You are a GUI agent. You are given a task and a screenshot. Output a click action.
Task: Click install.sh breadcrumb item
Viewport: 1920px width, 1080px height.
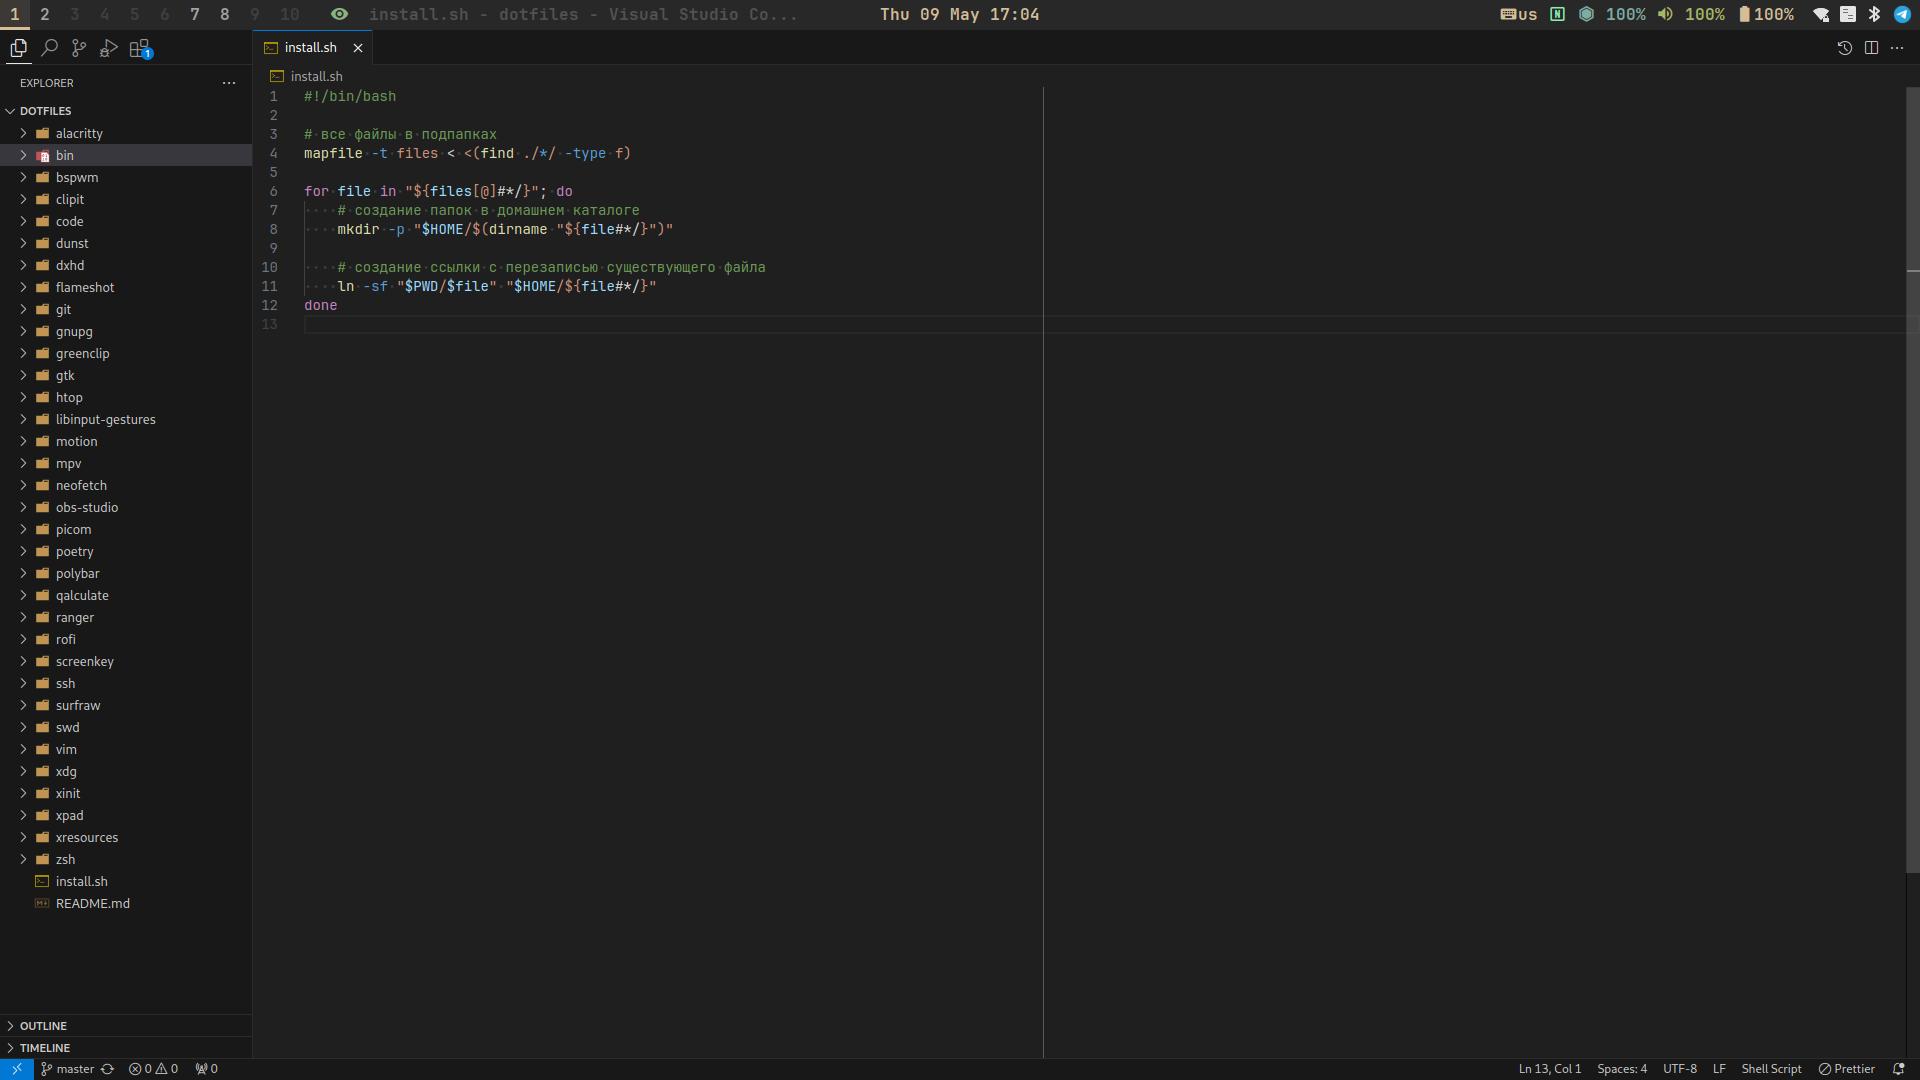[x=306, y=76]
